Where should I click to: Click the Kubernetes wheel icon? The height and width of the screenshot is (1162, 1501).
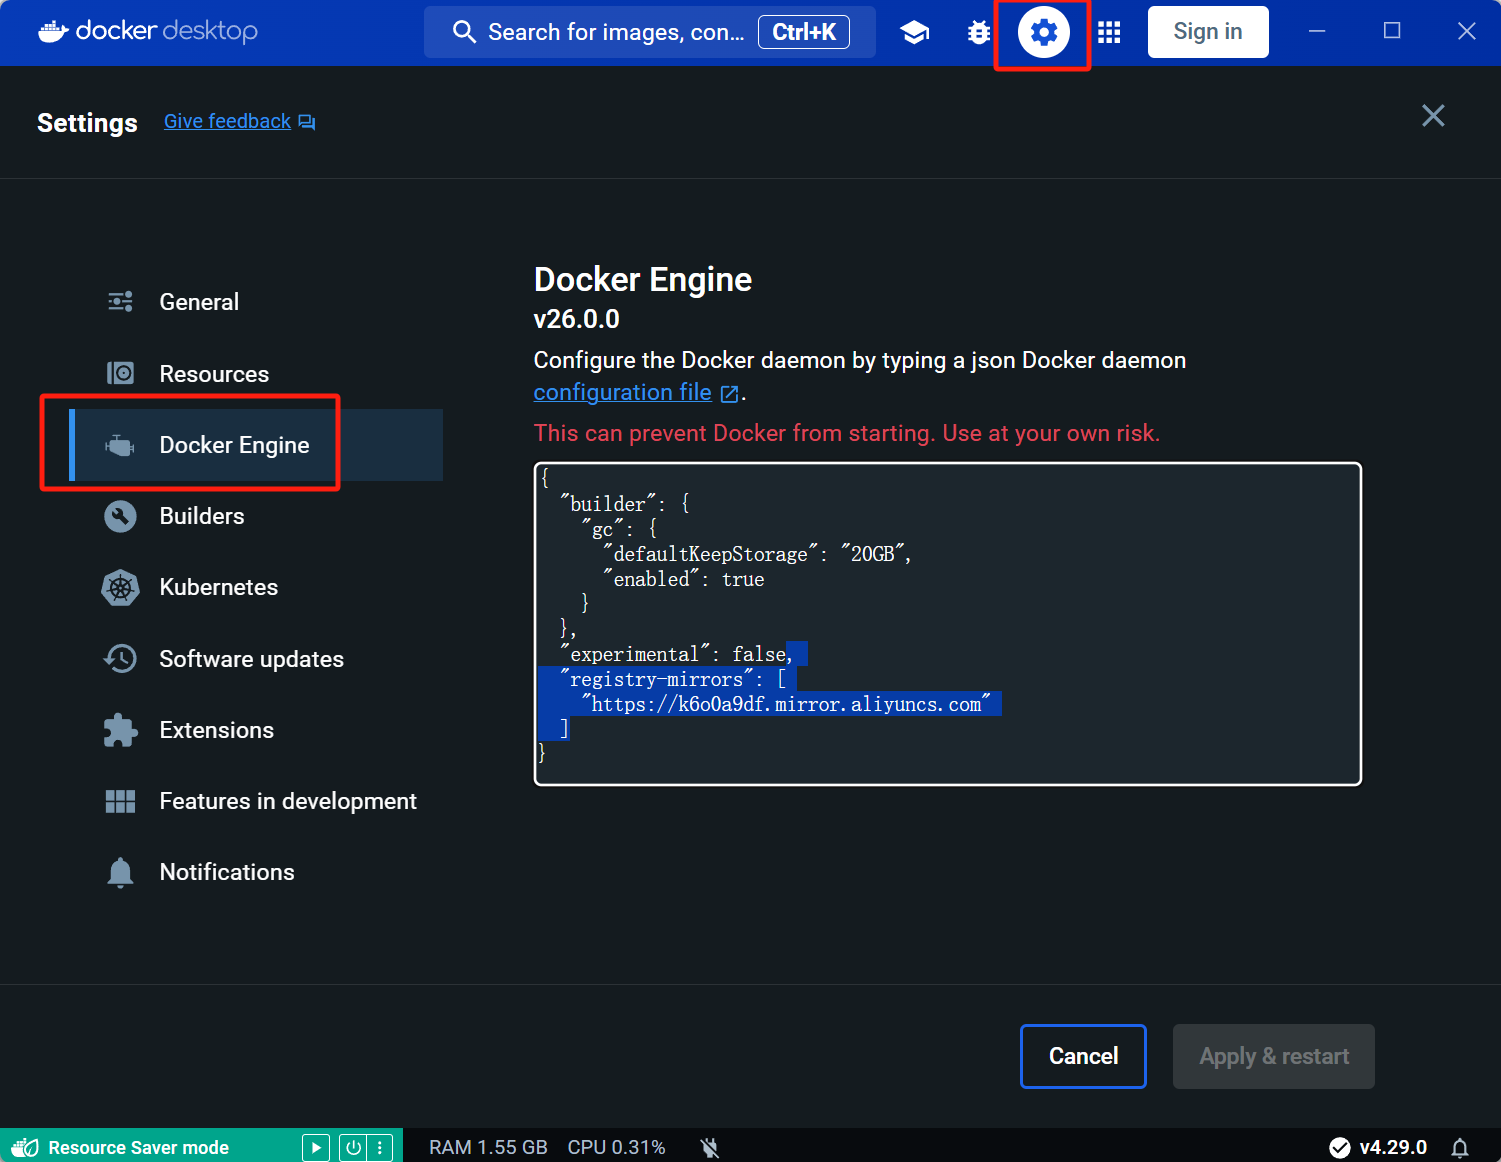point(120,587)
